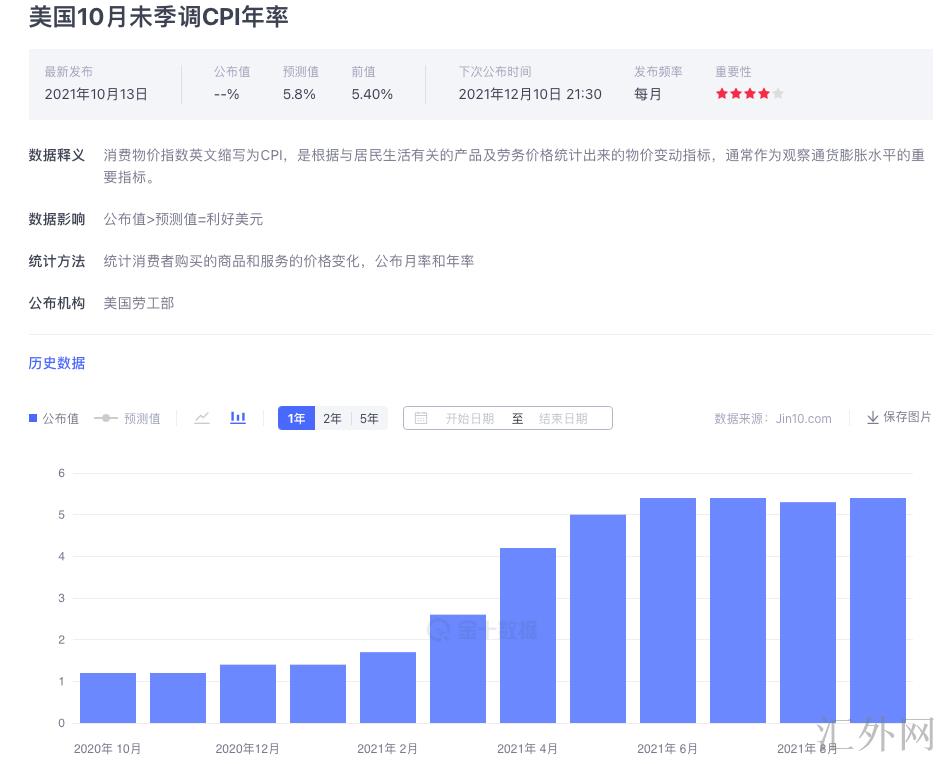
Task: Open the 开始日期 start date picker
Action: coord(469,418)
